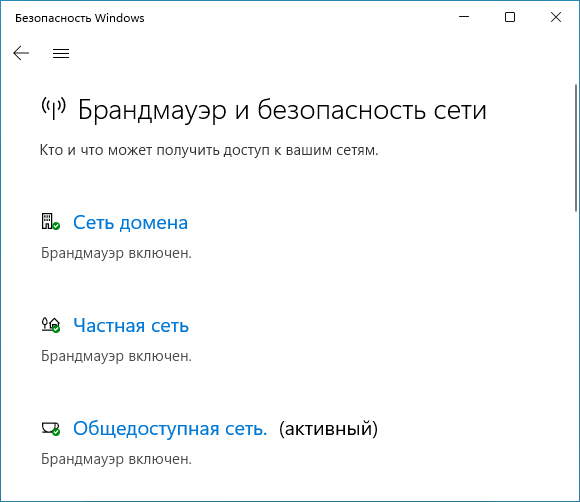Viewport: 580px width, 502px height.
Task: Click Брандмауэр включен under Сеть домена
Action: coord(116,253)
